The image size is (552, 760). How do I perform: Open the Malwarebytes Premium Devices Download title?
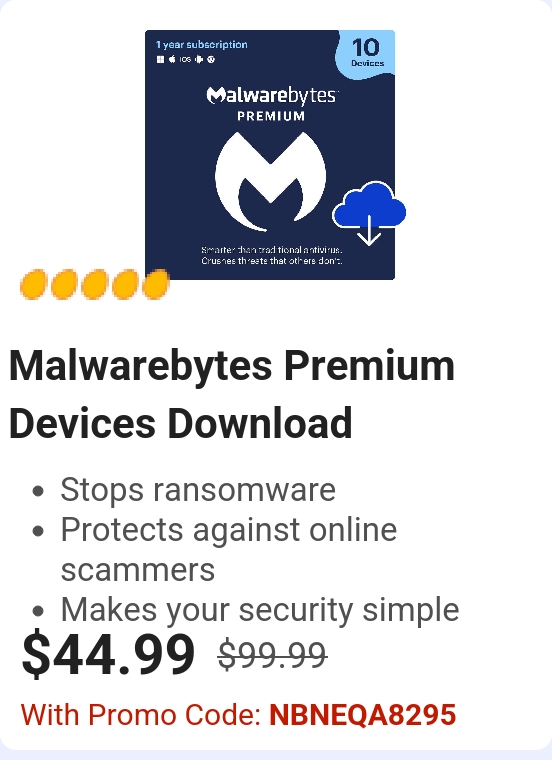[232, 394]
